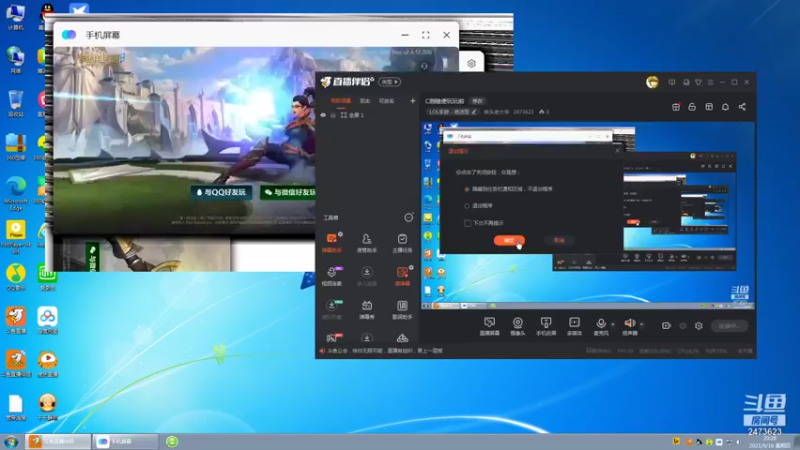
Task: Click the share icon in the companion header
Action: point(742,107)
